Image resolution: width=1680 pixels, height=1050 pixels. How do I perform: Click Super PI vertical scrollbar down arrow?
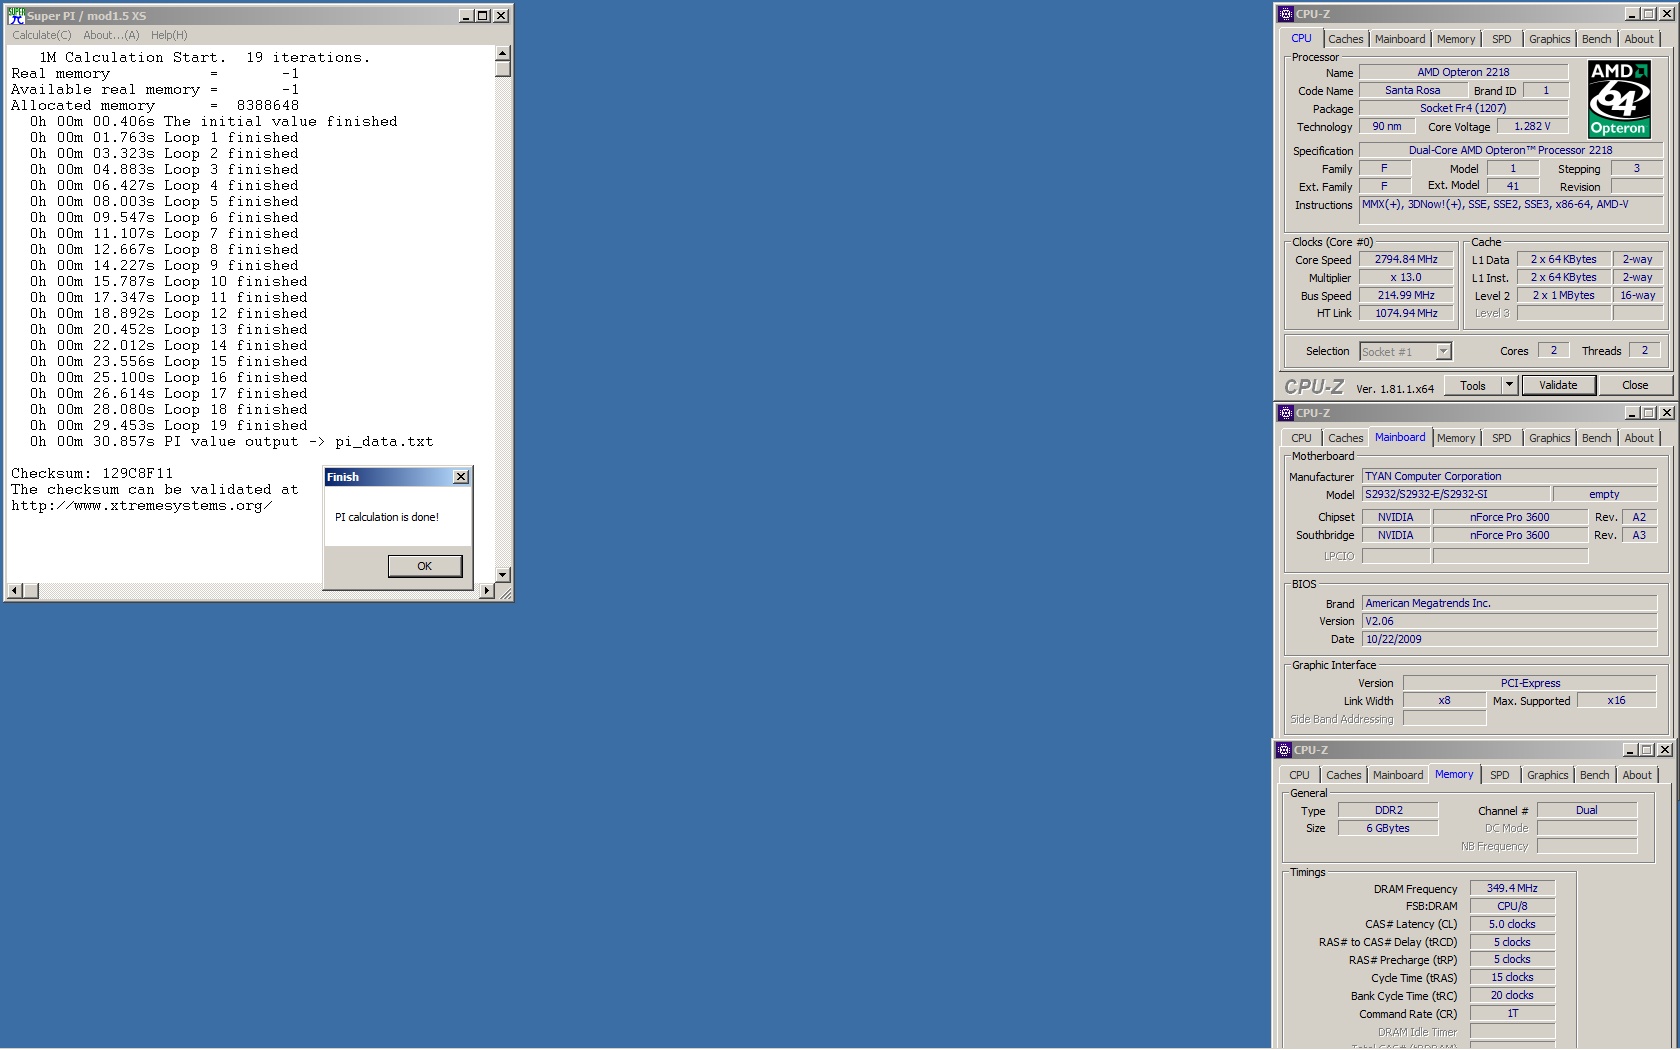click(503, 575)
